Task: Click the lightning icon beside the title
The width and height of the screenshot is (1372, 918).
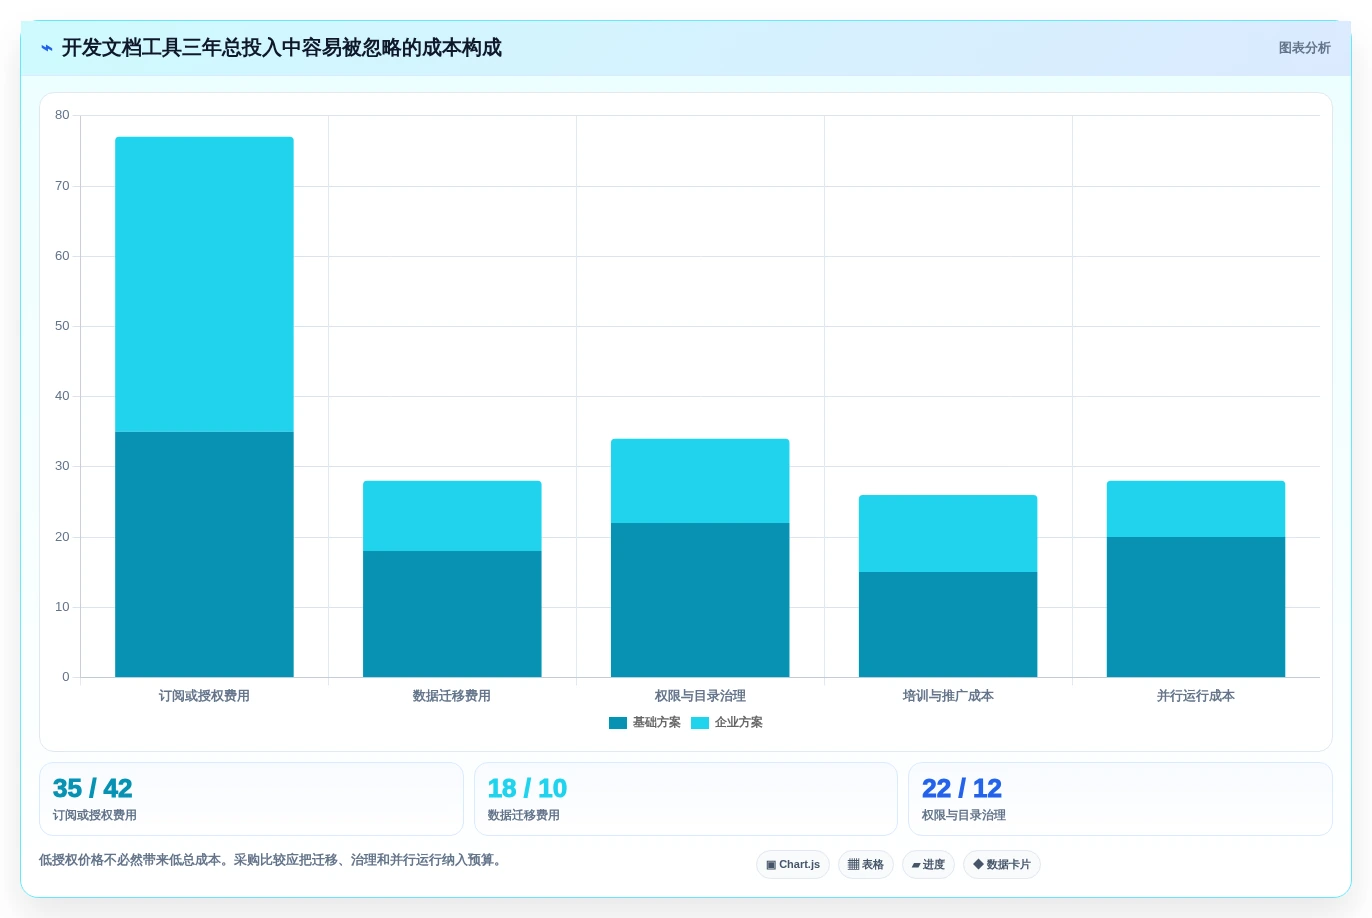Action: click(47, 48)
